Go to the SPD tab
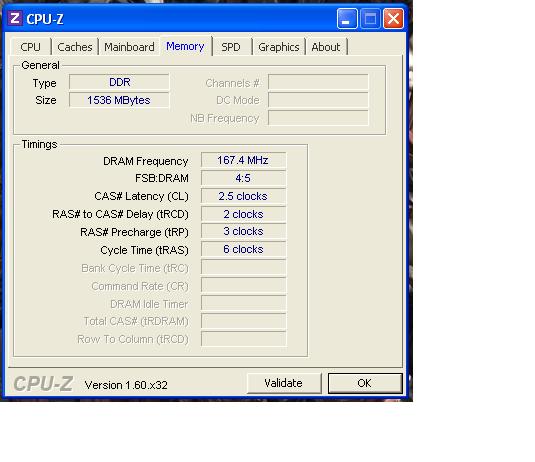Image resolution: width=535 pixels, height=462 pixels. coord(231,47)
